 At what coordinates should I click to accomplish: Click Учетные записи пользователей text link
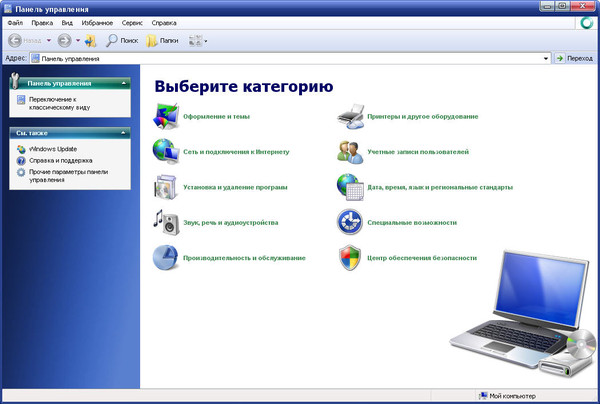tap(418, 152)
